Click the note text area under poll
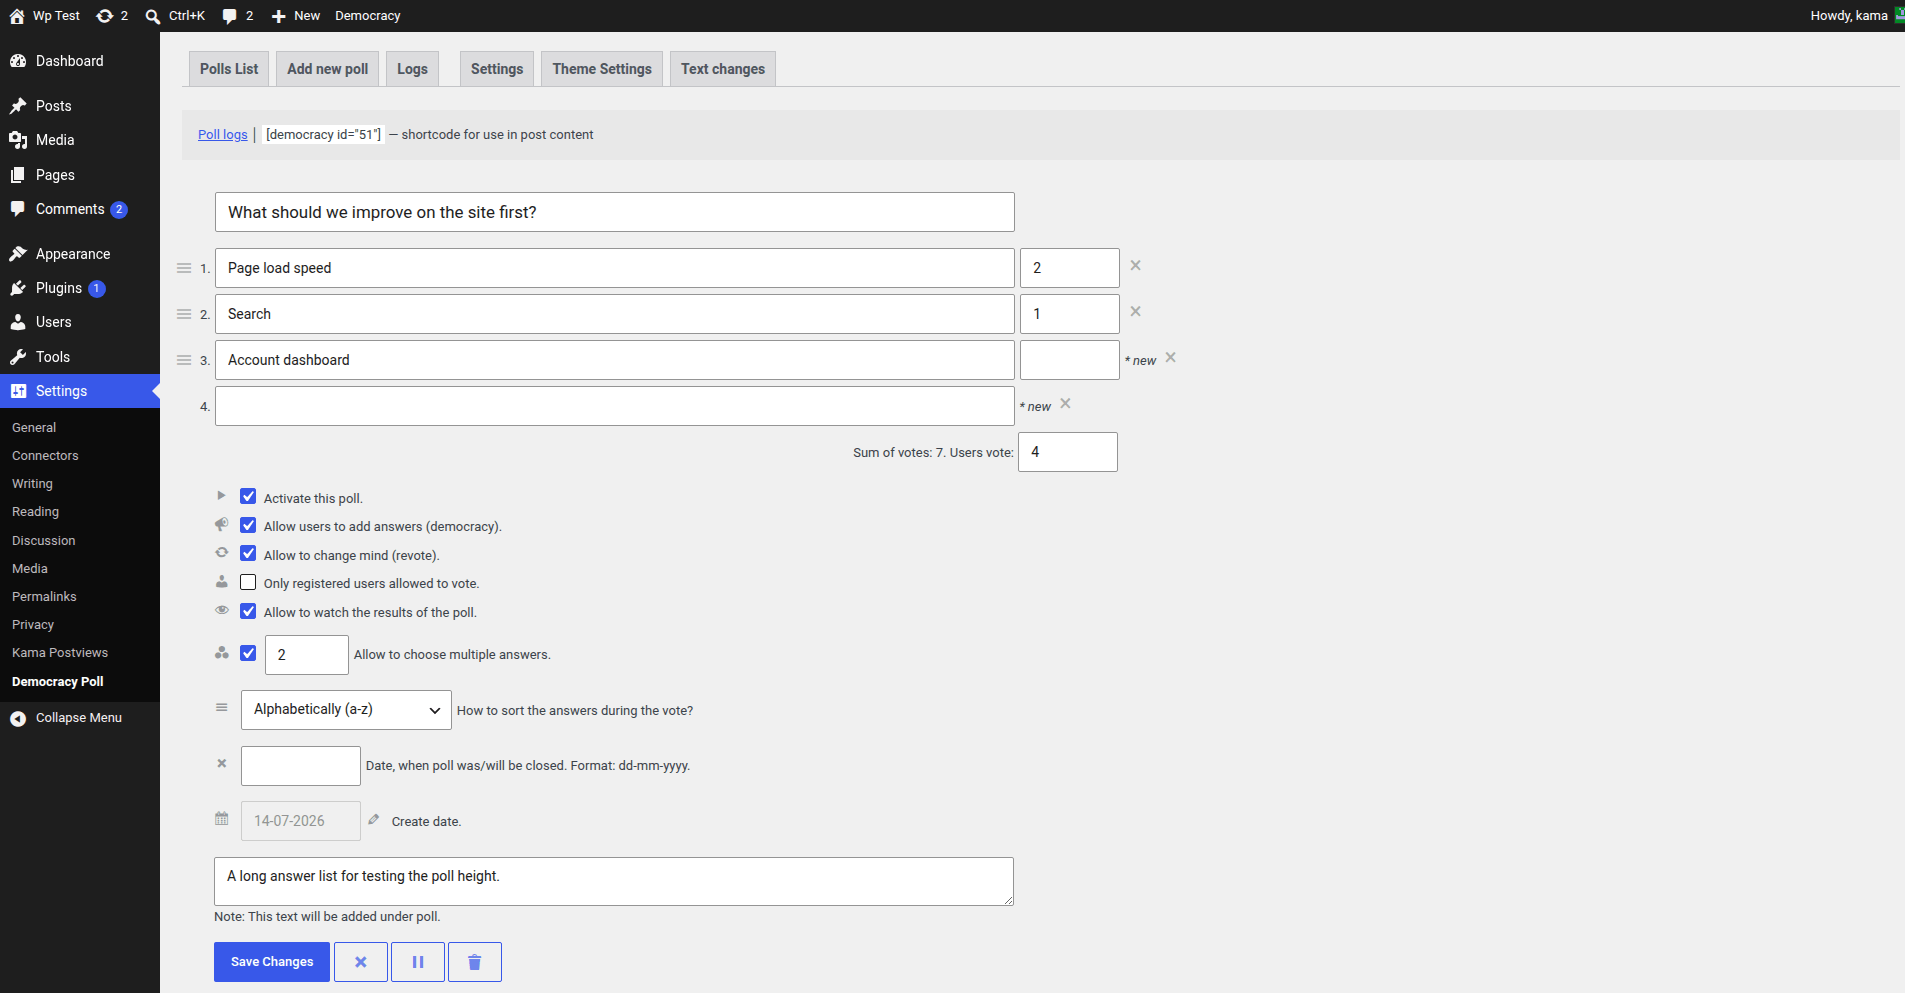This screenshot has width=1905, height=993. [614, 881]
